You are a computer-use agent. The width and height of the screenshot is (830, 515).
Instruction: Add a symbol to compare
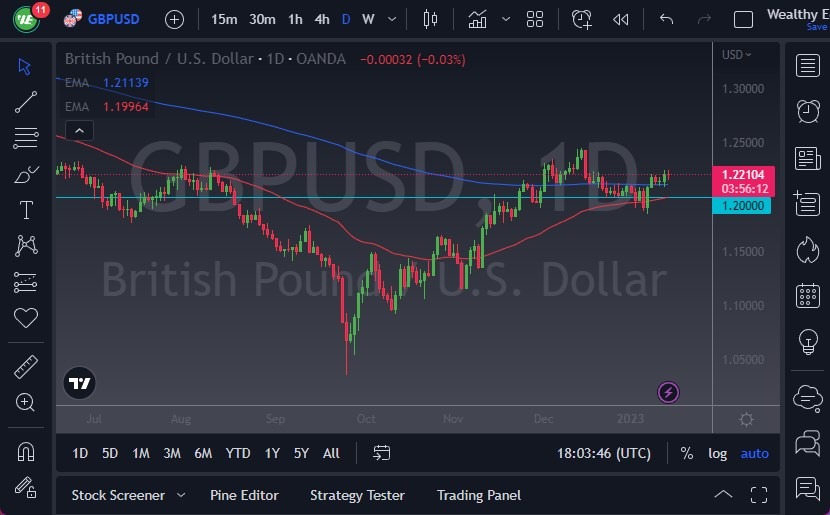[174, 20]
